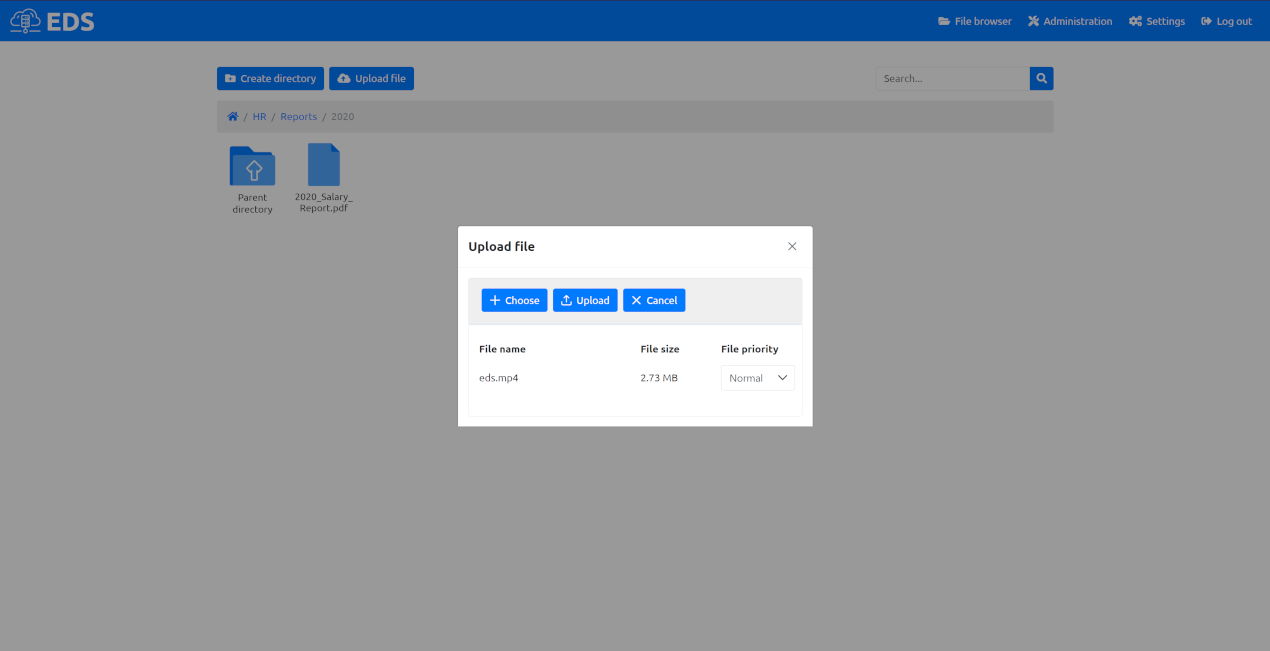
Task: Open the Administration menu item
Action: (x=1070, y=21)
